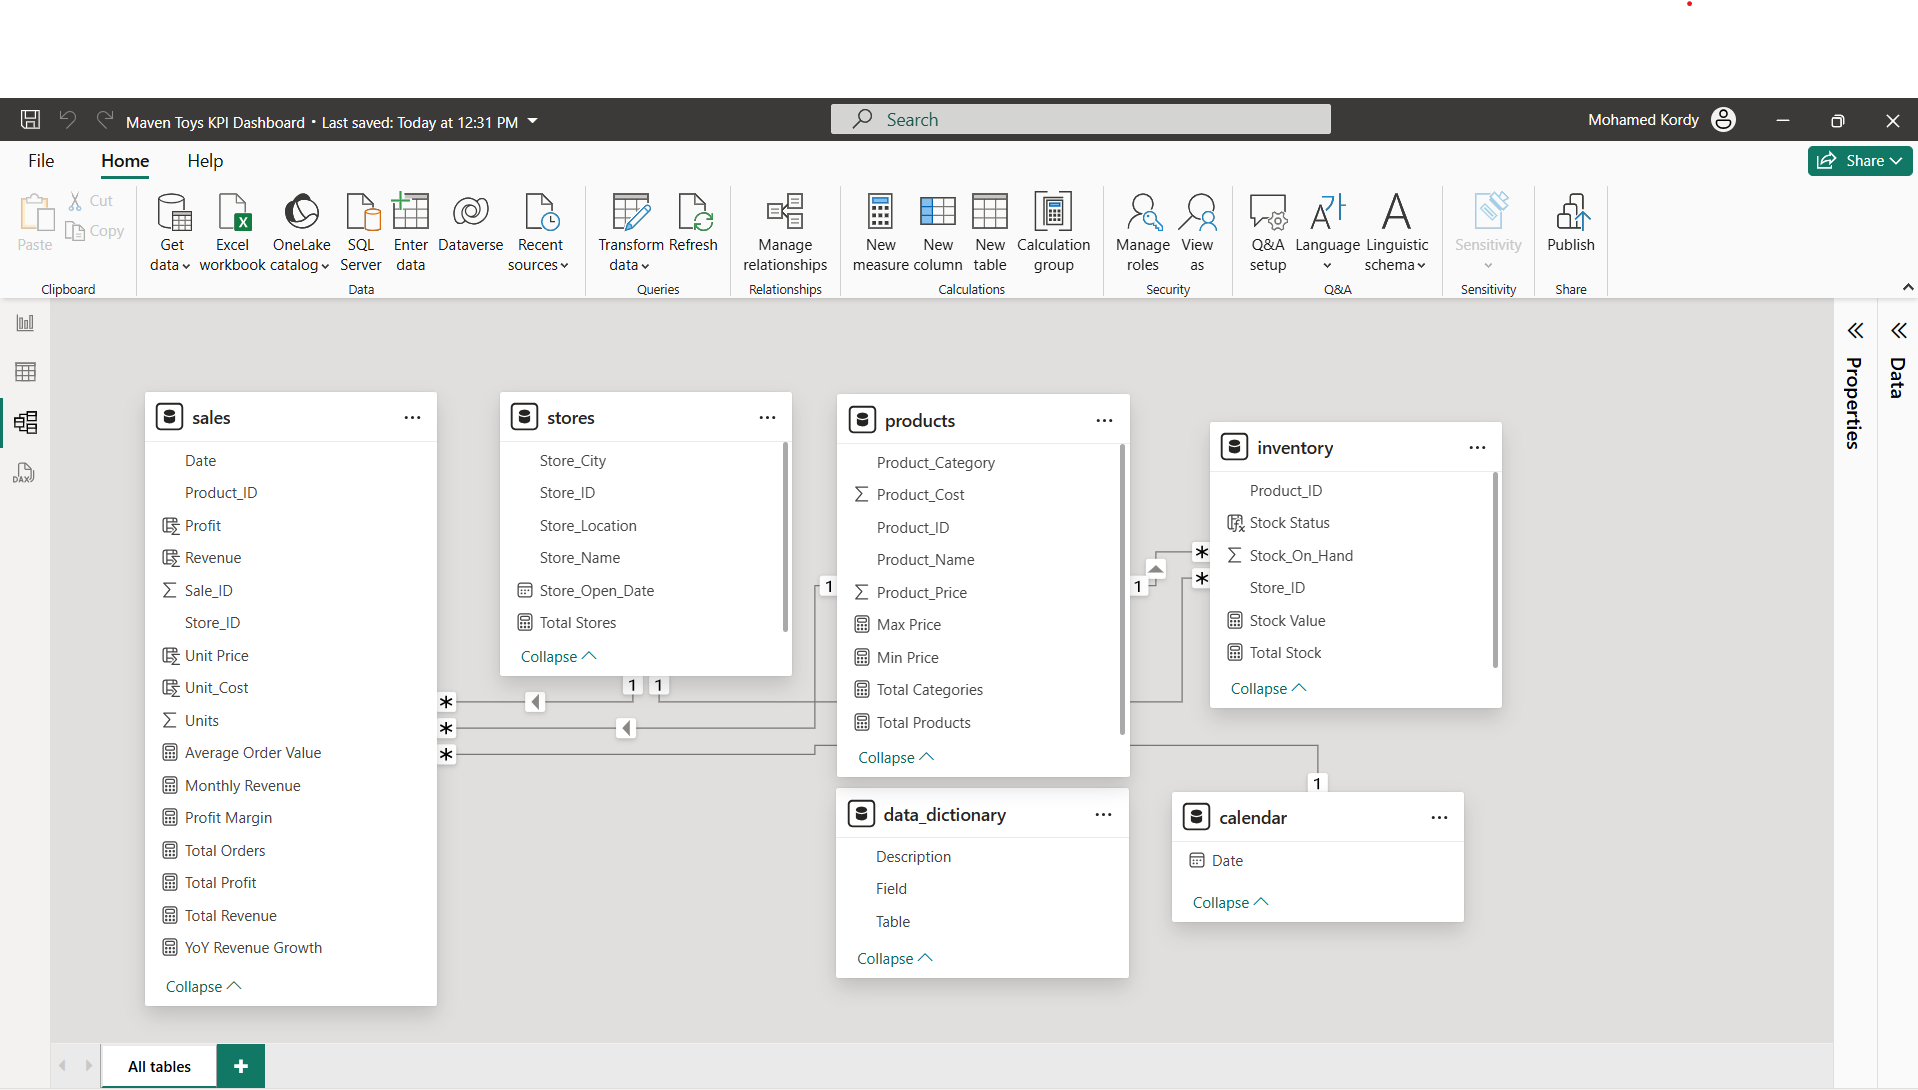This screenshot has height=1090, width=1918.
Task: Collapse the products table card
Action: (896, 757)
